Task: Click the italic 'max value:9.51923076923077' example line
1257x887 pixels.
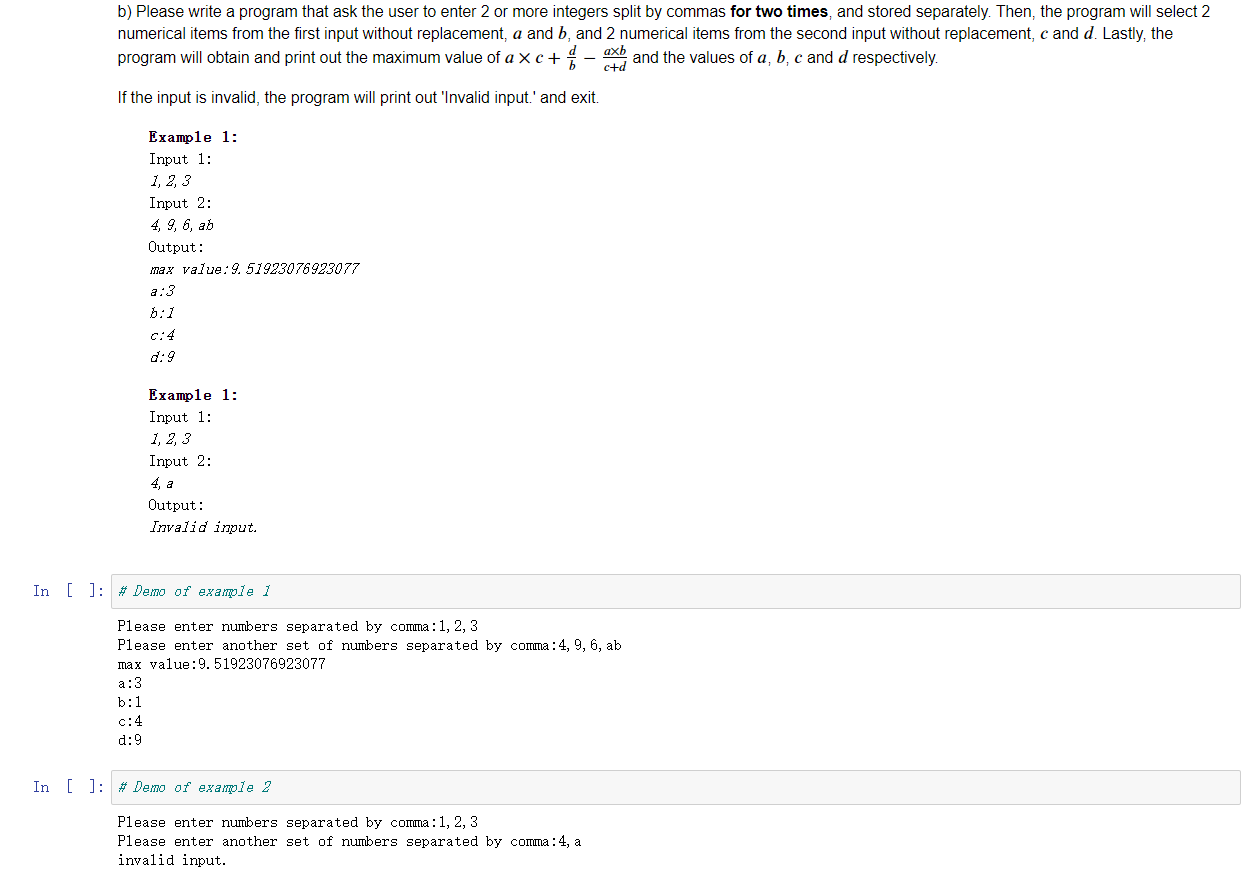Action: point(254,269)
